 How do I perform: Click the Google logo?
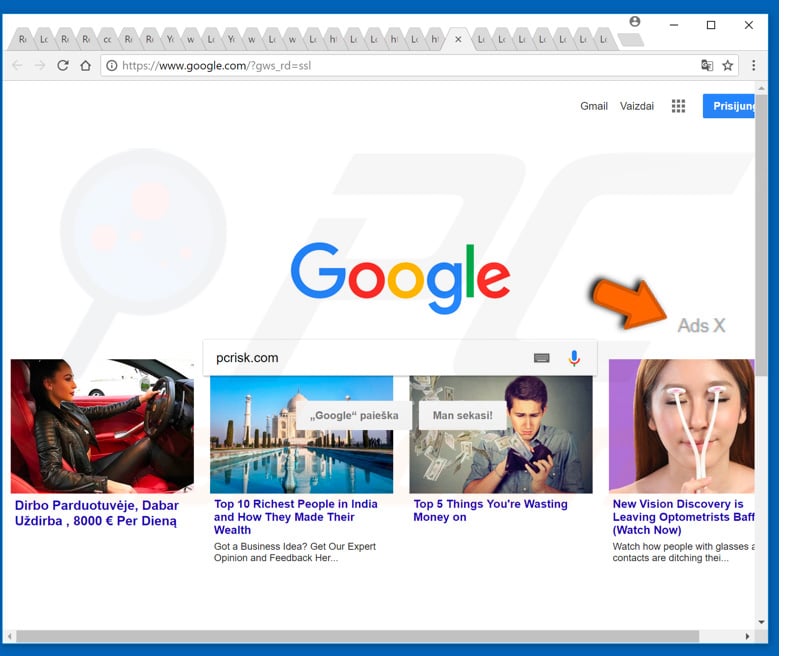coord(401,279)
